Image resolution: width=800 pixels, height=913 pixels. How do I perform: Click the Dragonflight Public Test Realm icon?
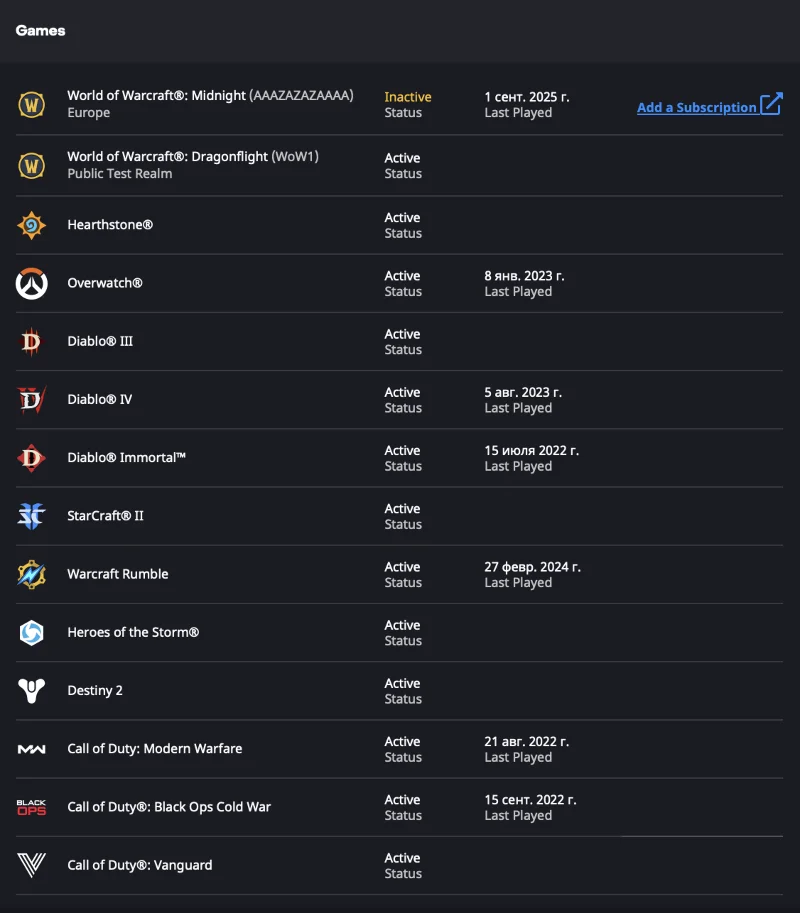(x=32, y=165)
